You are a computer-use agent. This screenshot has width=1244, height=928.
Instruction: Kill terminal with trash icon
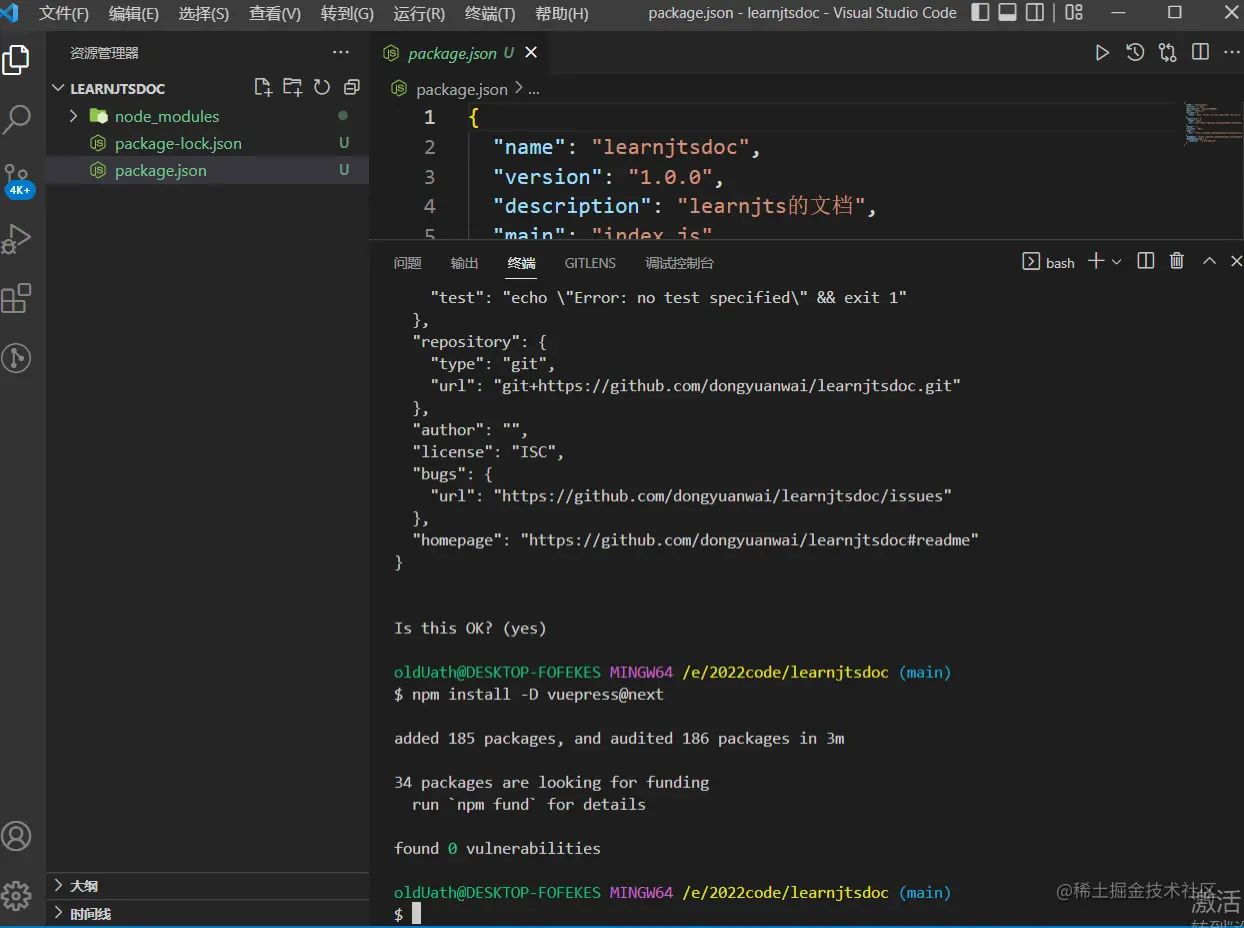click(1177, 261)
